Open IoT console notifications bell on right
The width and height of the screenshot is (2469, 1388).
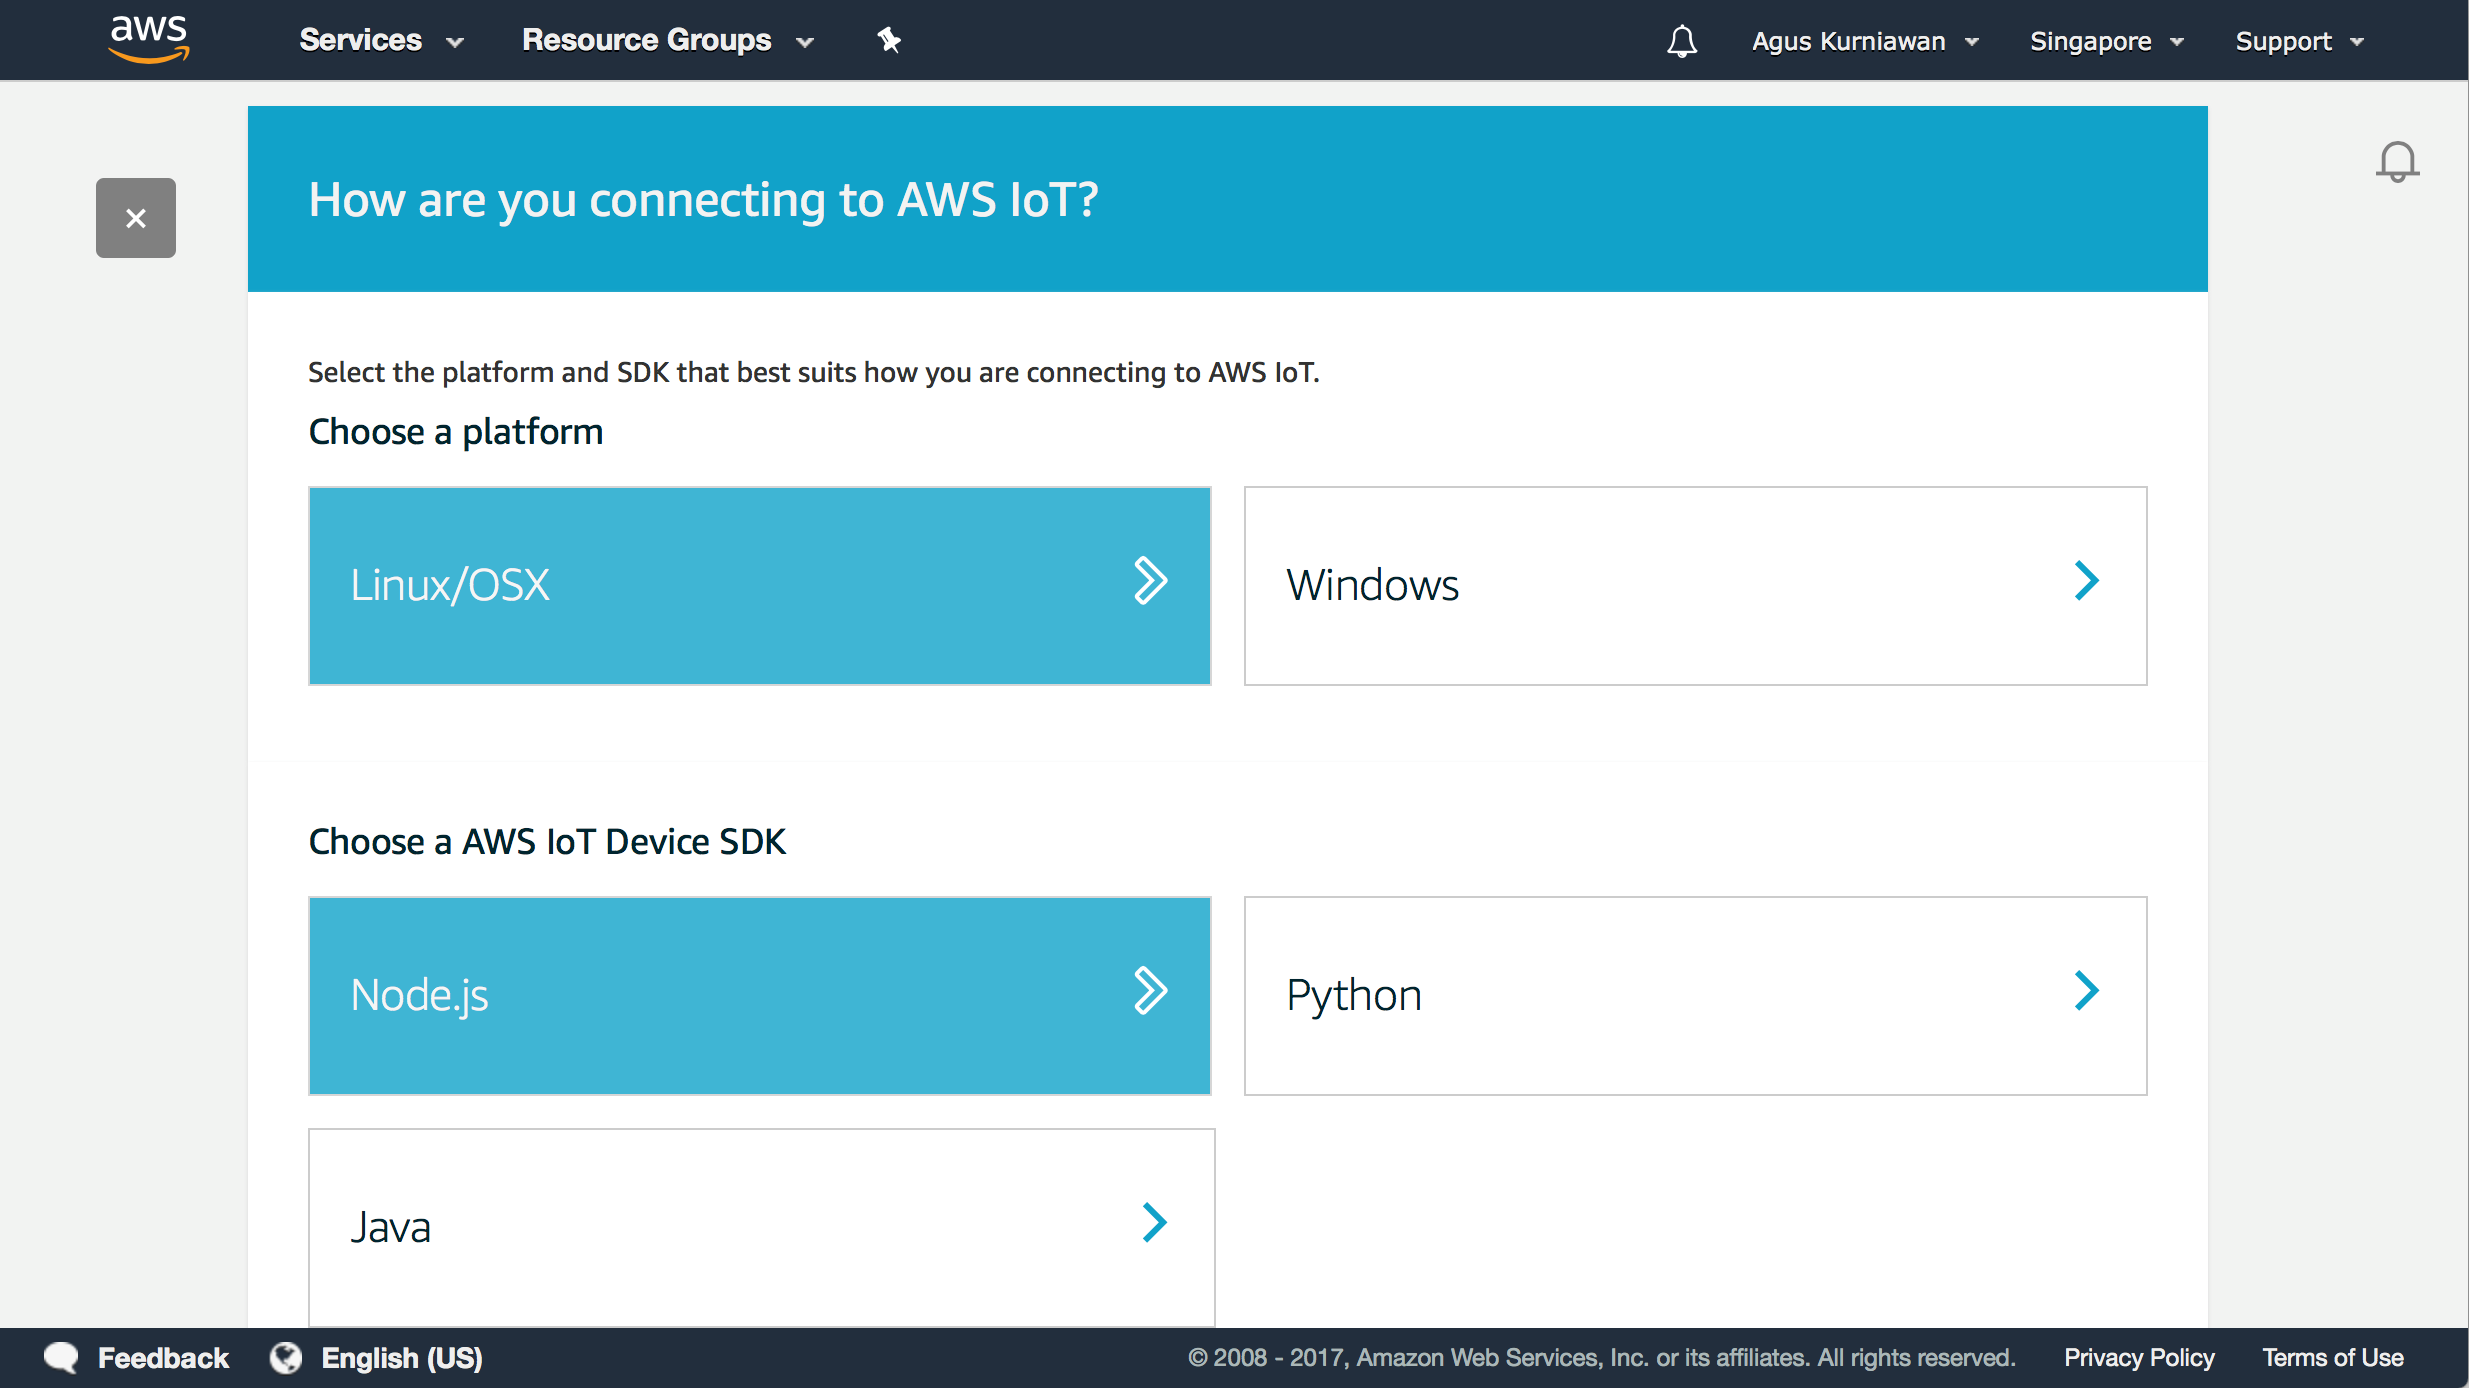[2397, 161]
